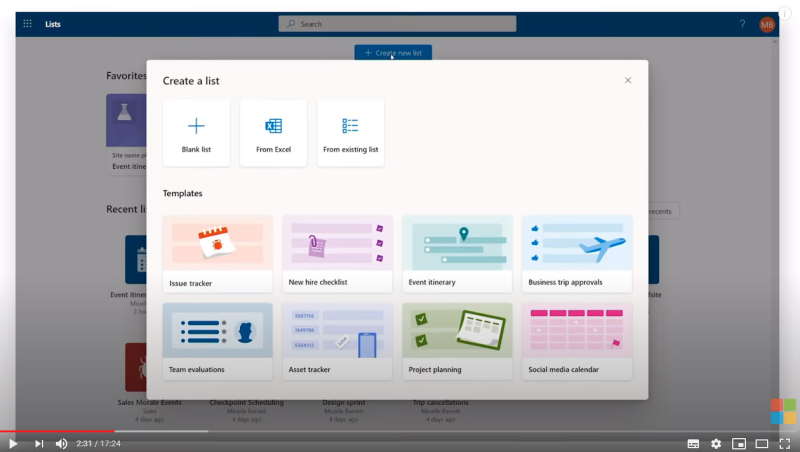This screenshot has height=452, width=800.
Task: Open Sales Morale Events list in background
Action: click(x=149, y=402)
